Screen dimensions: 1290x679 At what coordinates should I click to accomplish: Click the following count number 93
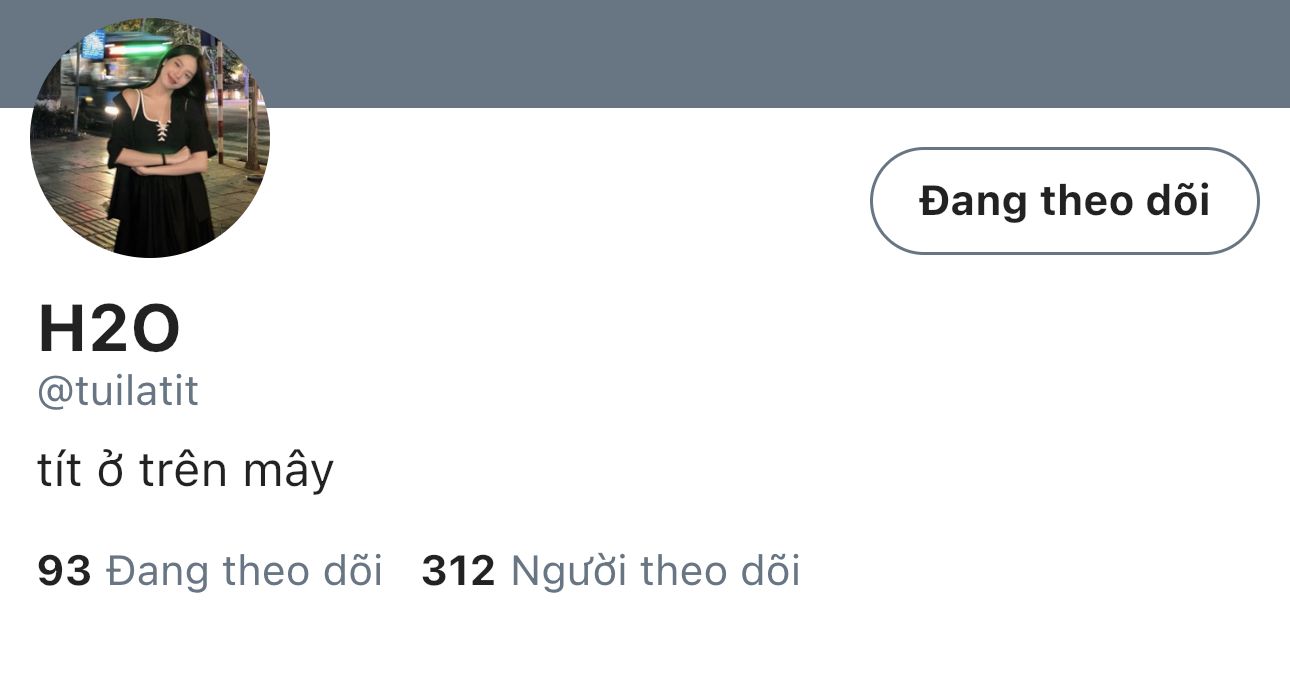click(x=64, y=571)
